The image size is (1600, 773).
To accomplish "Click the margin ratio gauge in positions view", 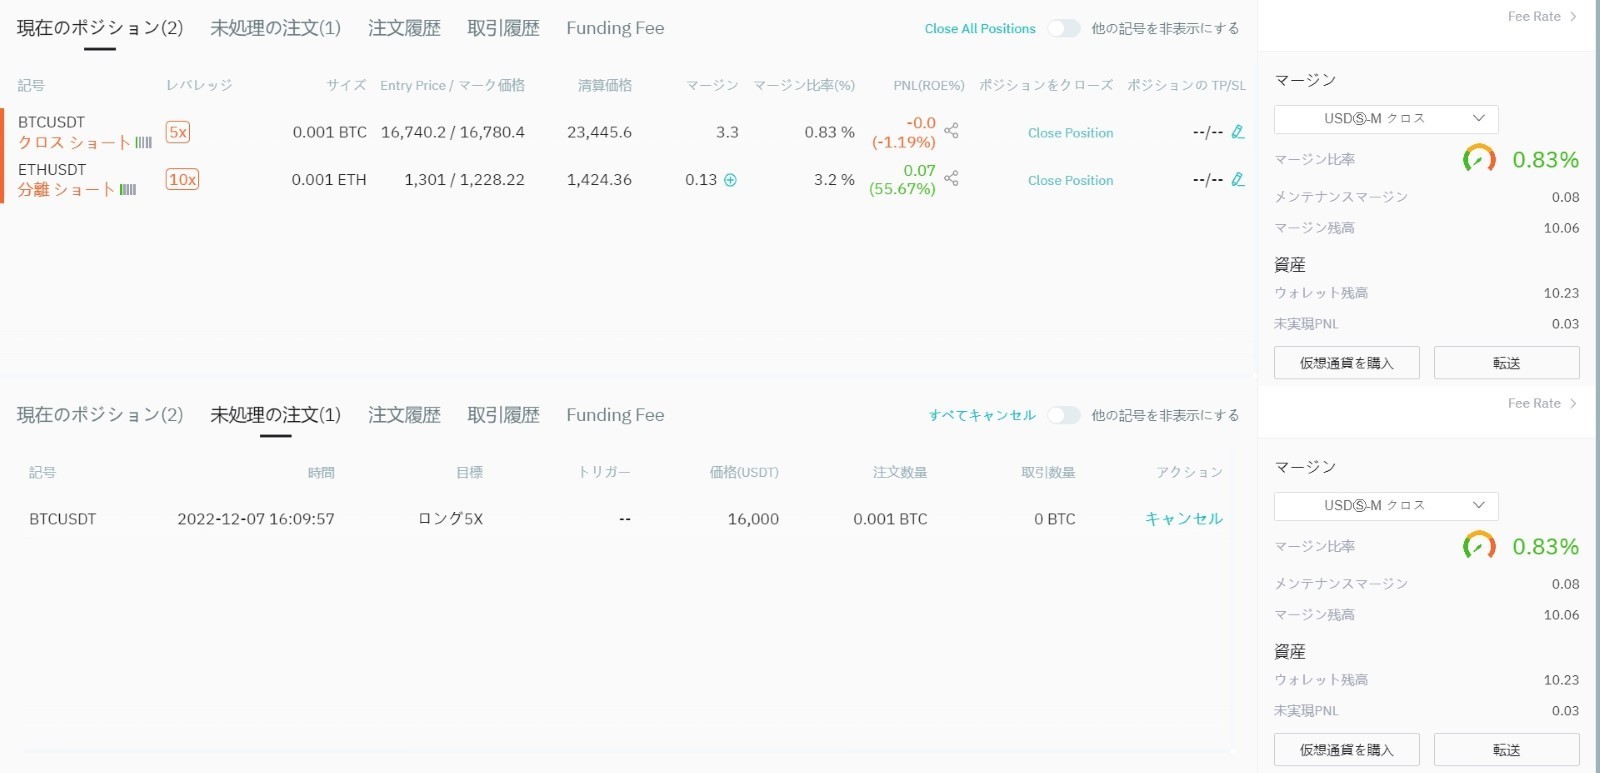I will [1479, 159].
